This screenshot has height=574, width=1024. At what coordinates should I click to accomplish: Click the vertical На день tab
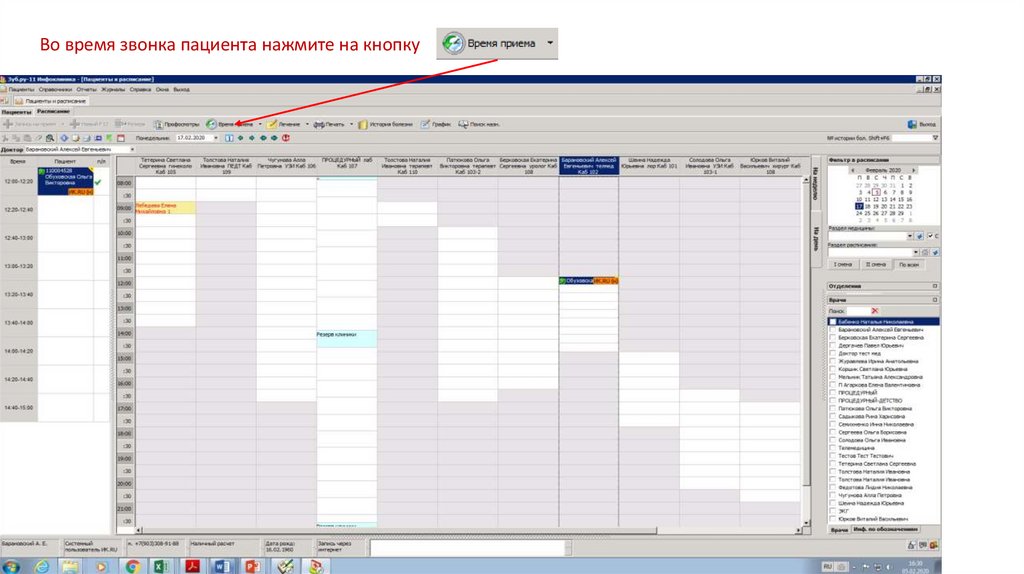816,239
